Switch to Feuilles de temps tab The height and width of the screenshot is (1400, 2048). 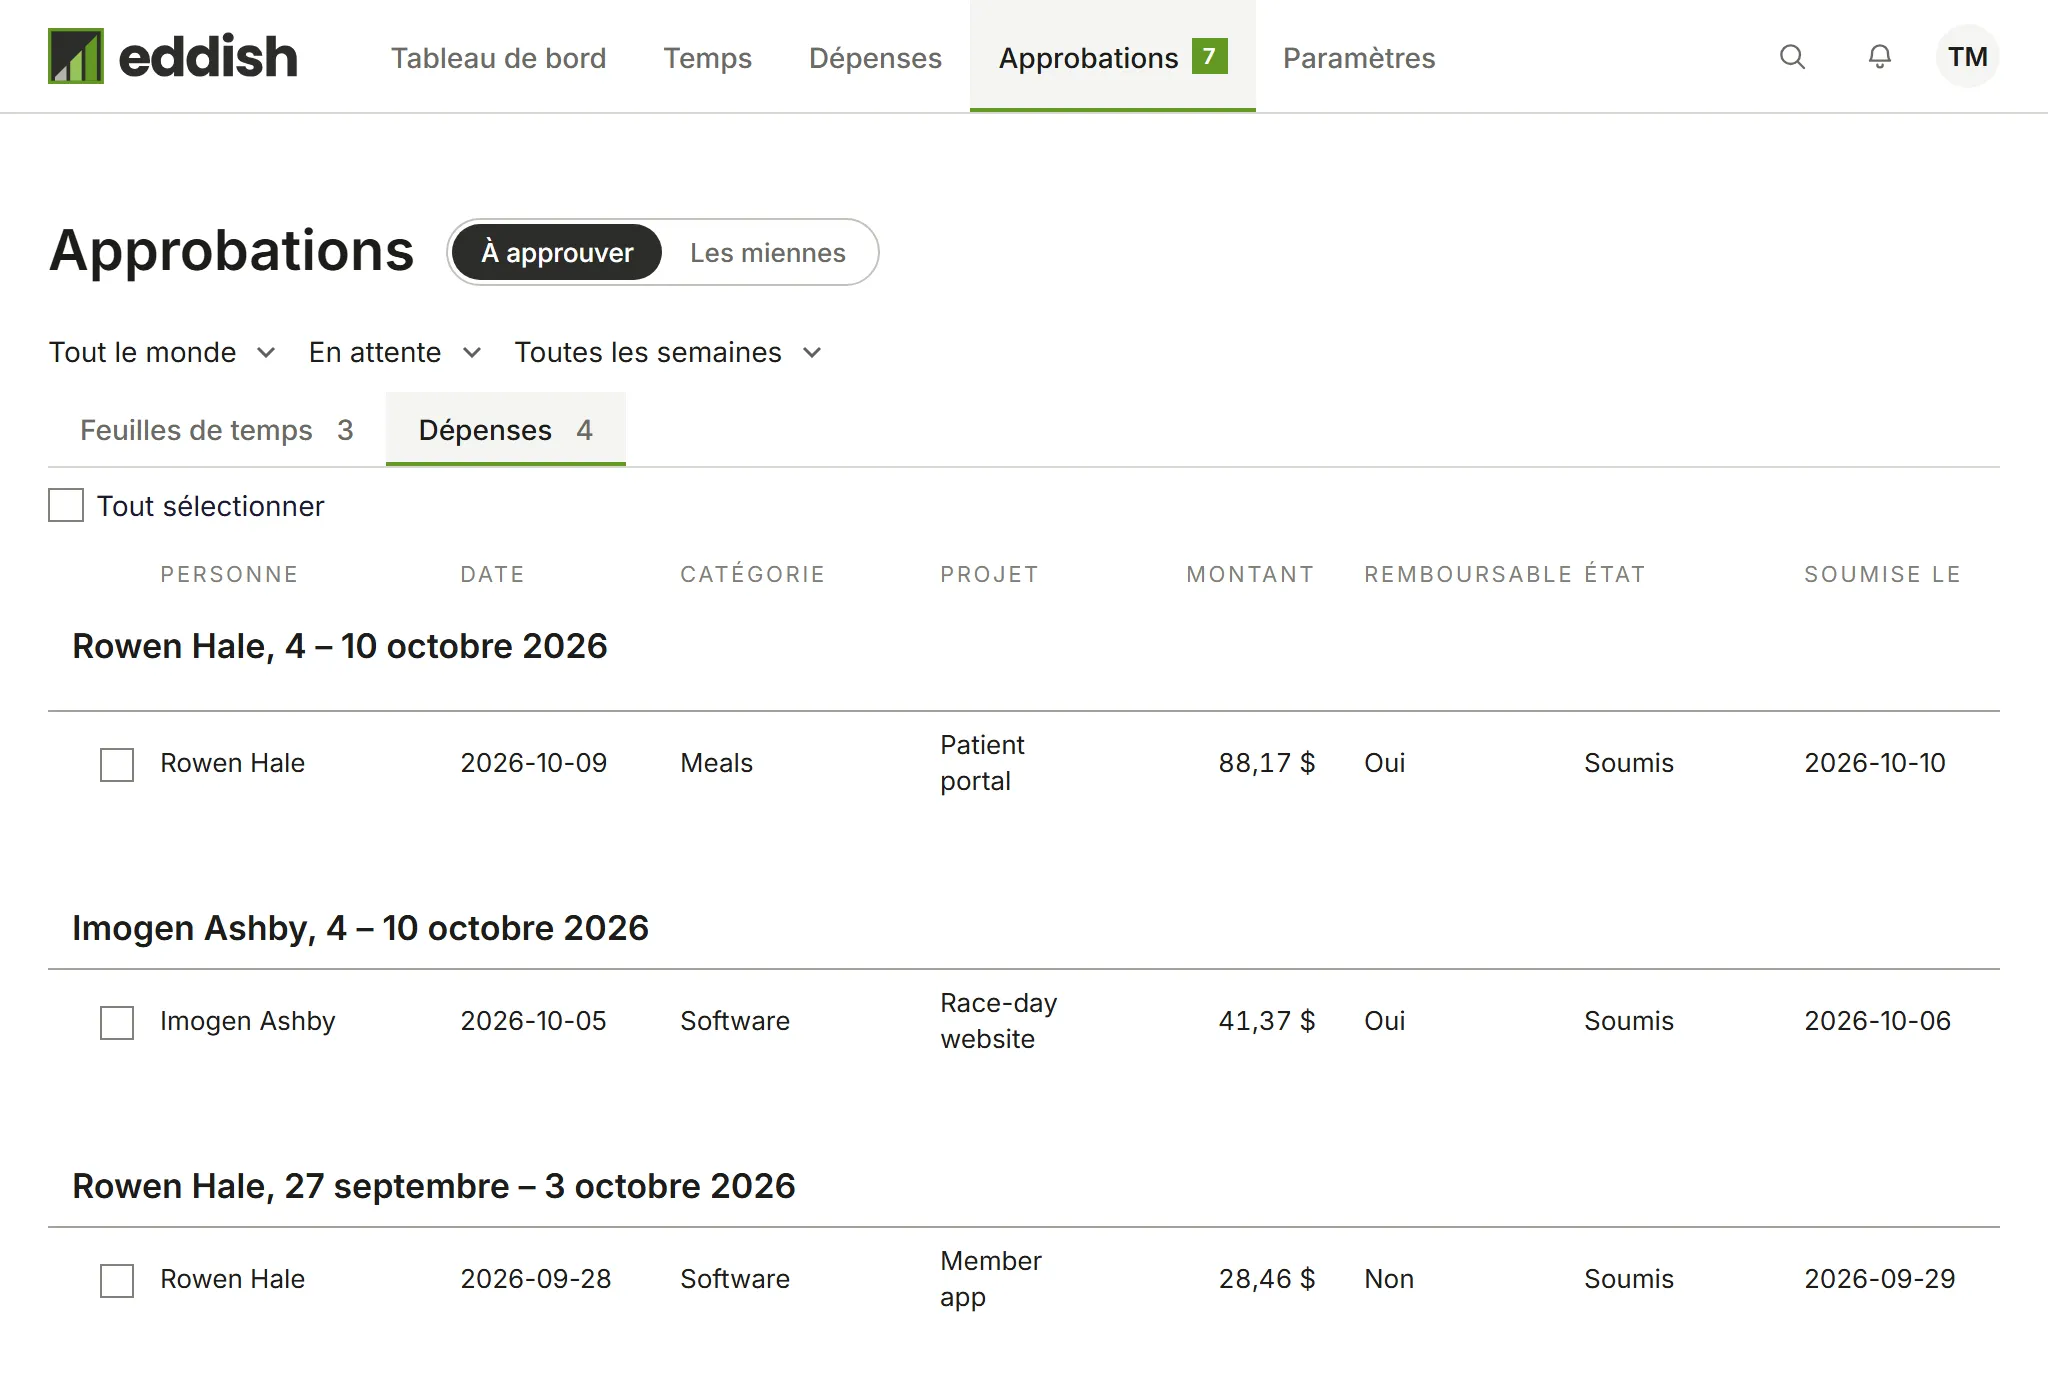pos(217,430)
